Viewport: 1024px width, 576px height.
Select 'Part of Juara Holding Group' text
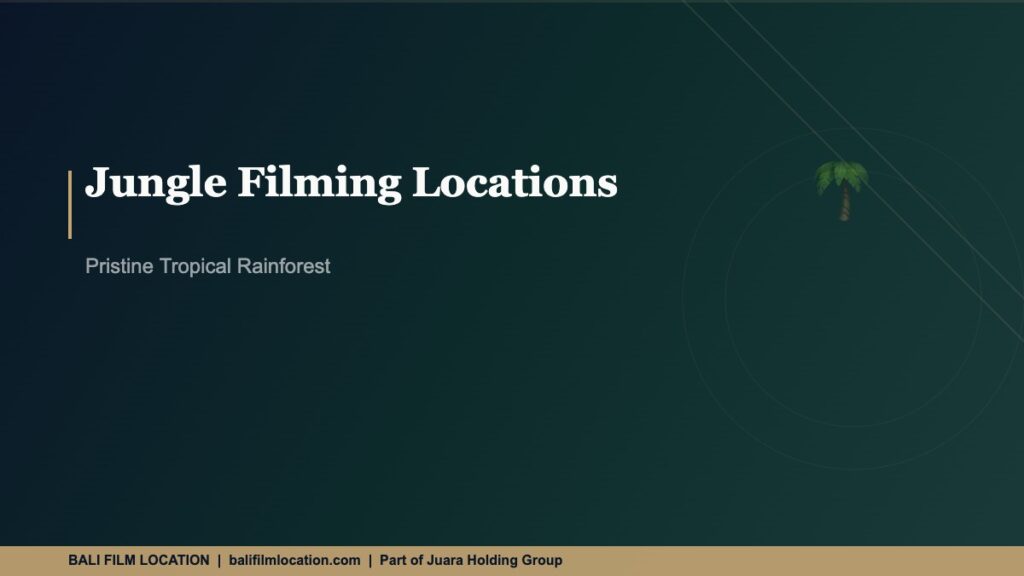[470, 561]
